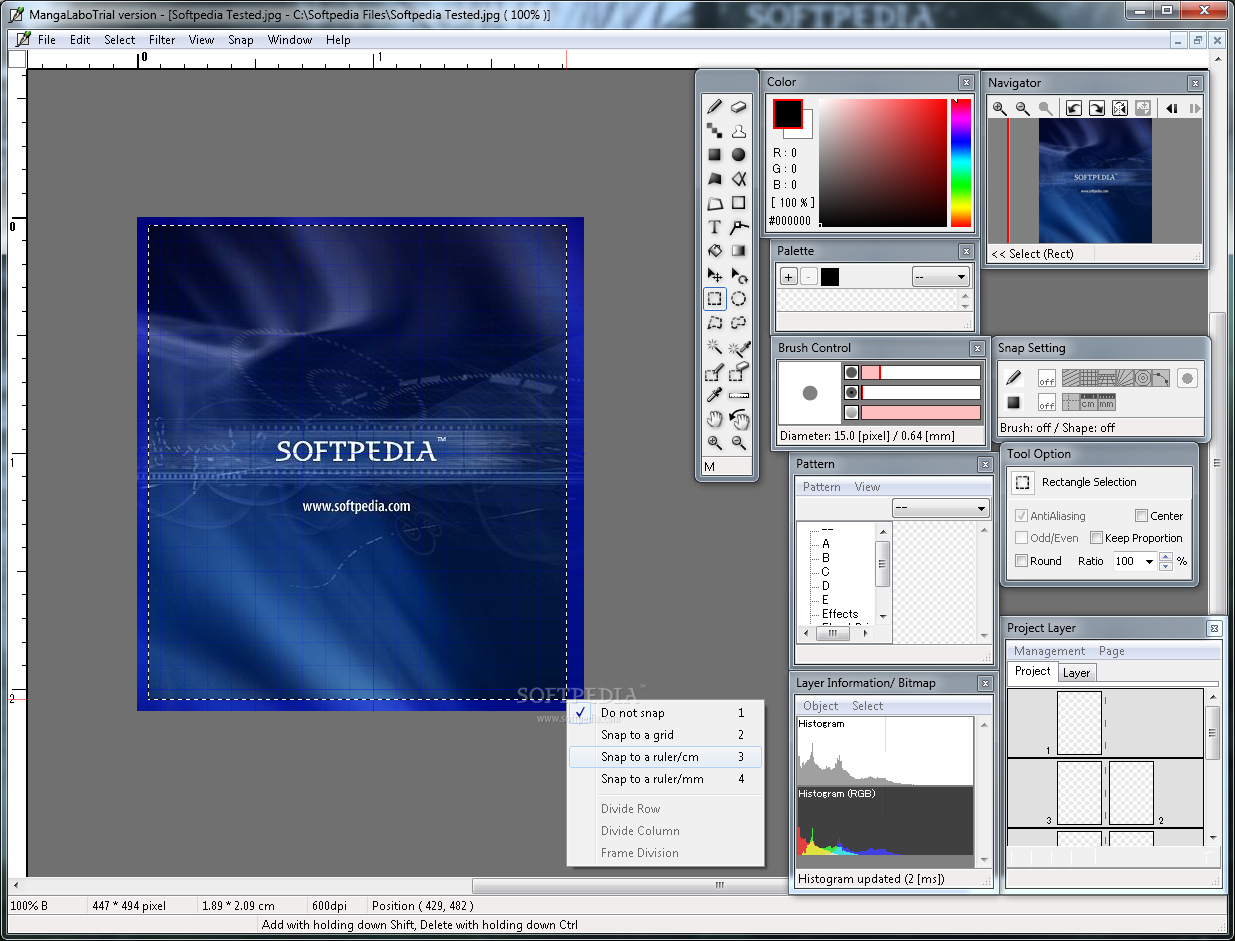Select the Move tool in the toolbox
The height and width of the screenshot is (941, 1235).
714,275
